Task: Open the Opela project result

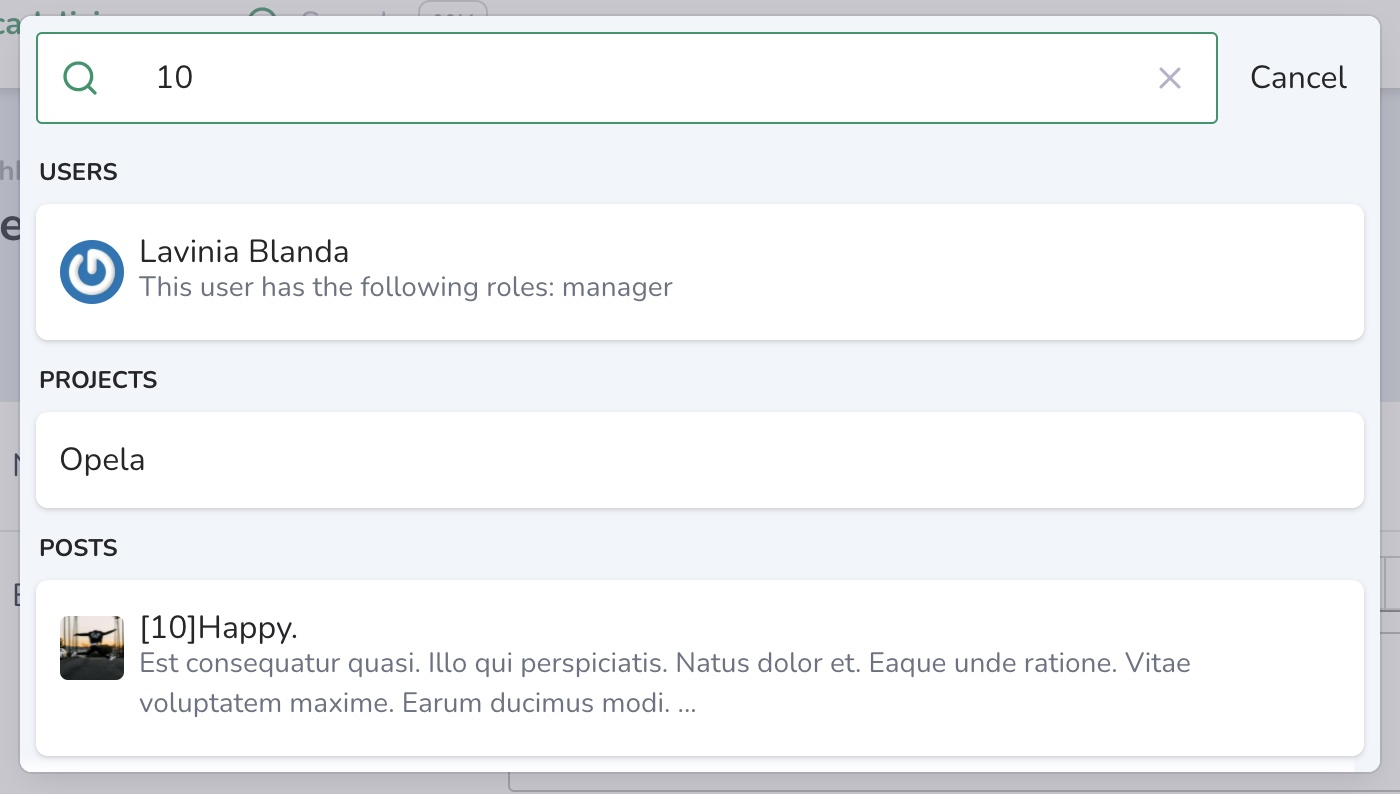Action: point(700,460)
